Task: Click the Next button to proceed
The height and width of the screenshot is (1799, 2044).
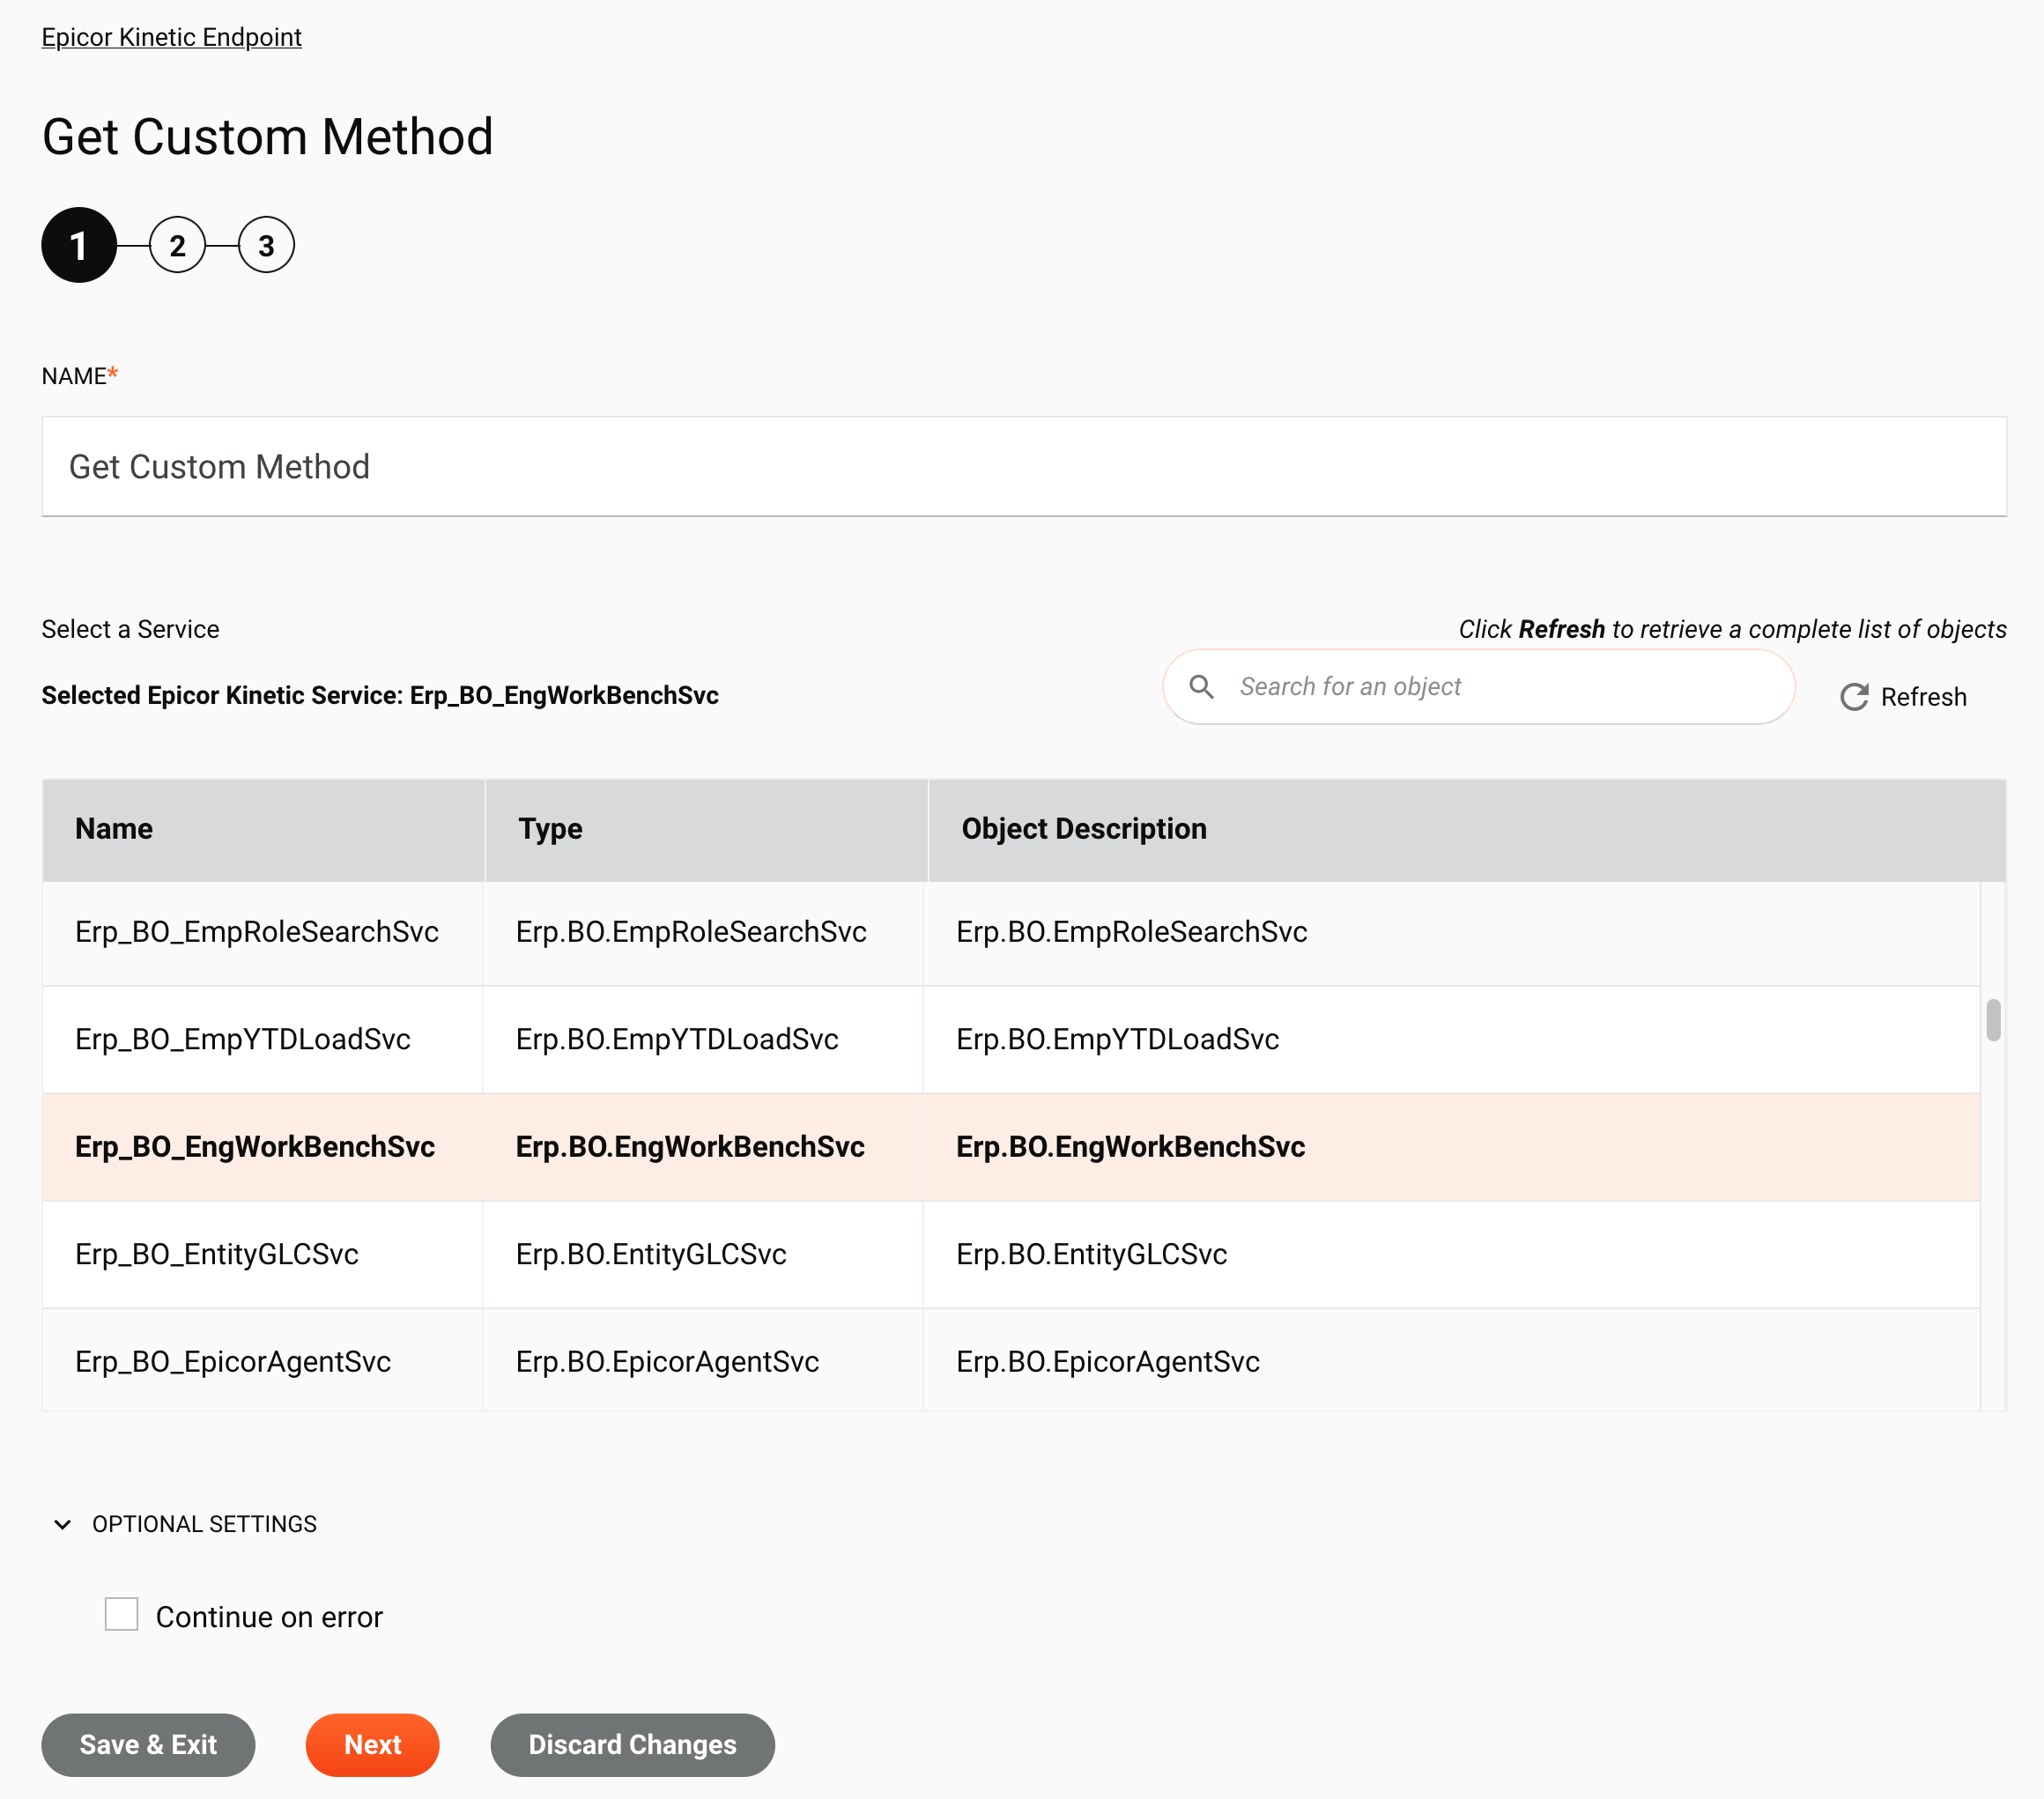Action: 372,1745
